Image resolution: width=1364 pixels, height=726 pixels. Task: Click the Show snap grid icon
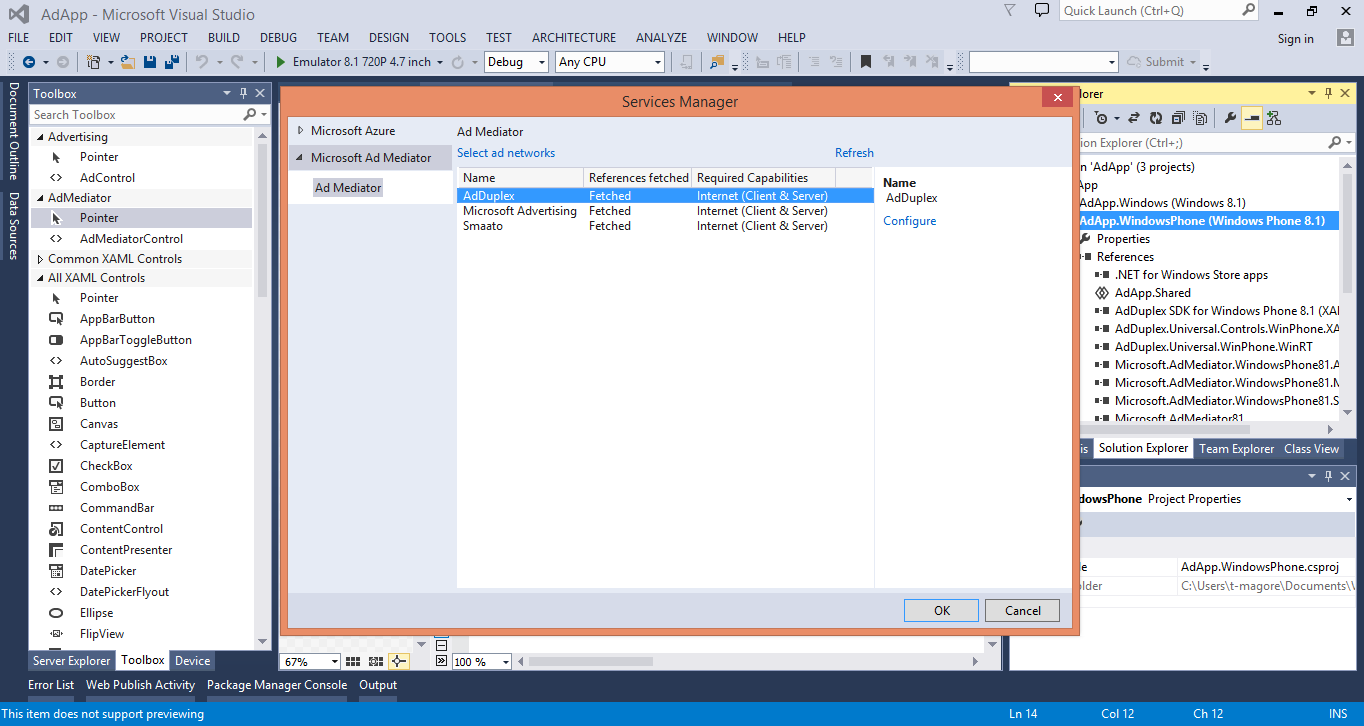click(353, 662)
